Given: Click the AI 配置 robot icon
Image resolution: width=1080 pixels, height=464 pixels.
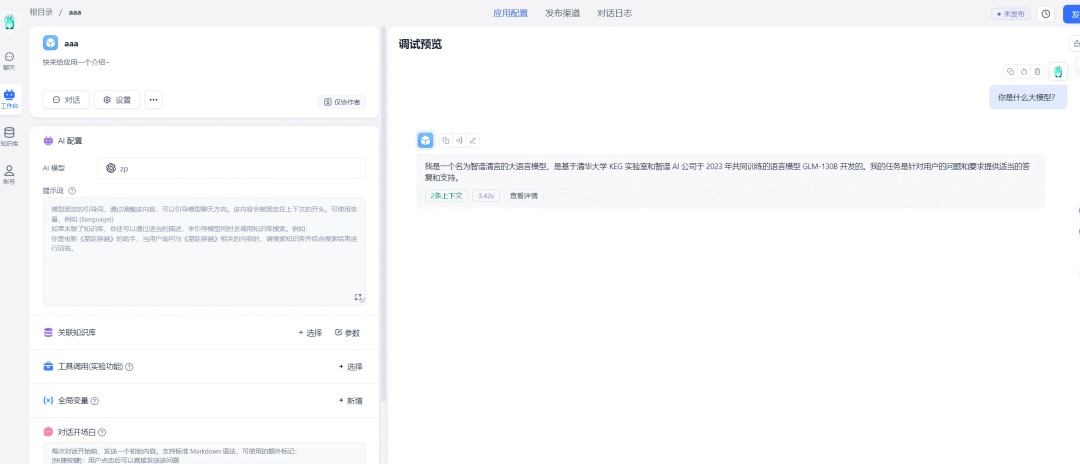Looking at the screenshot, I should tap(48, 140).
